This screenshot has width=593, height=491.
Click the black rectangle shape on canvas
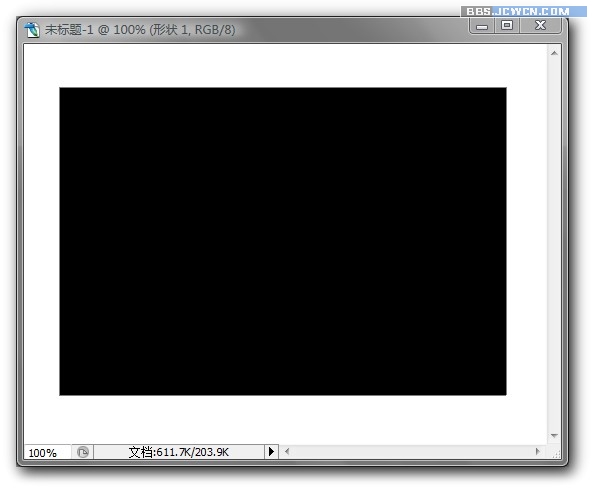click(x=283, y=241)
